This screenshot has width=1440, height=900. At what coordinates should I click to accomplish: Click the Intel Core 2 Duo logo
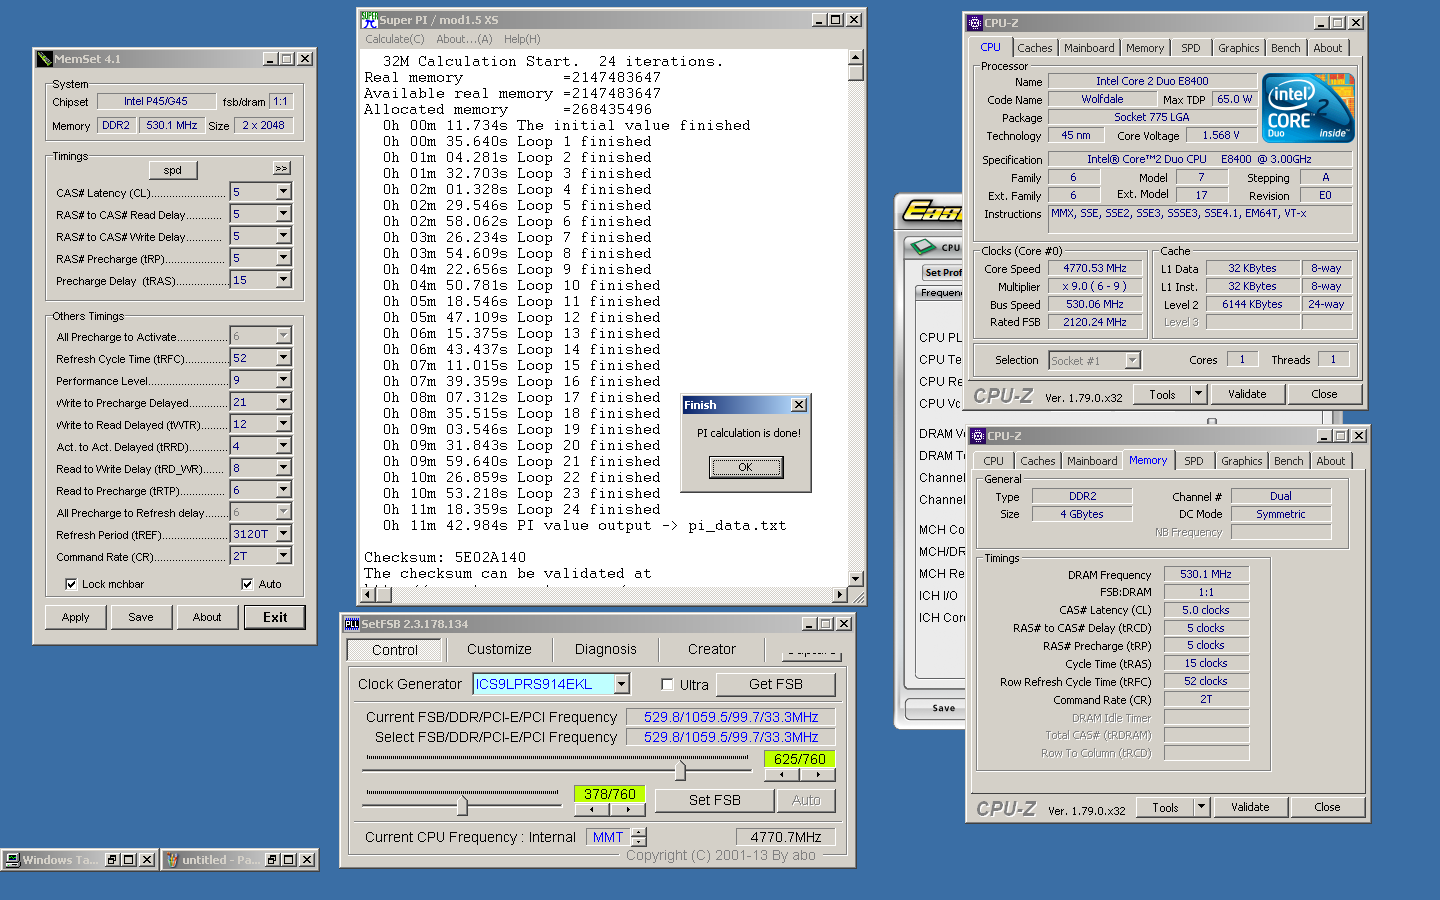(x=1308, y=107)
